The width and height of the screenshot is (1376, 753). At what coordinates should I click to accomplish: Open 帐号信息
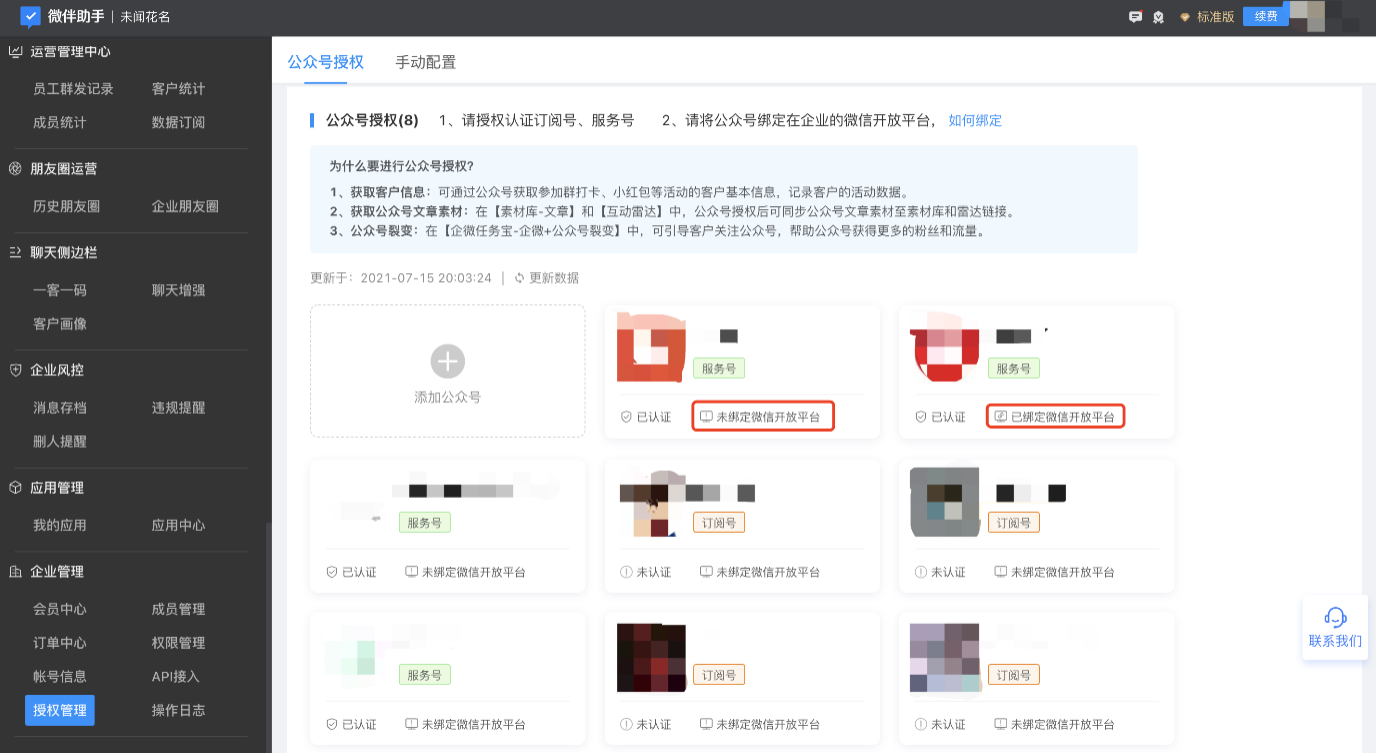pyautogui.click(x=59, y=677)
